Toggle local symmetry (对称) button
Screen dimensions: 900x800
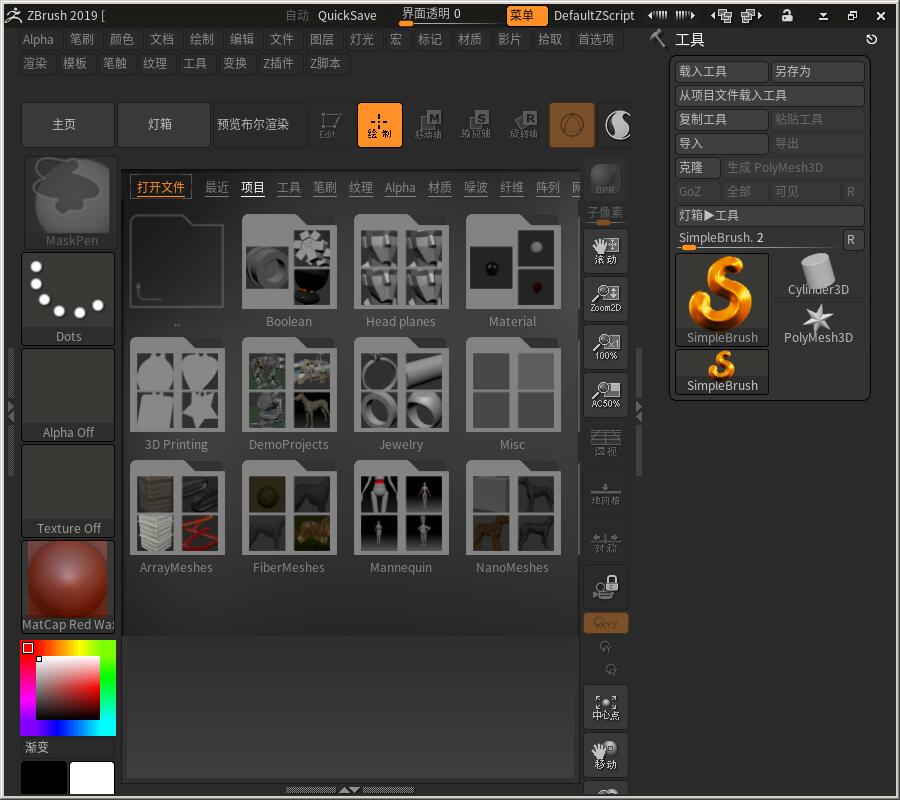click(x=606, y=541)
